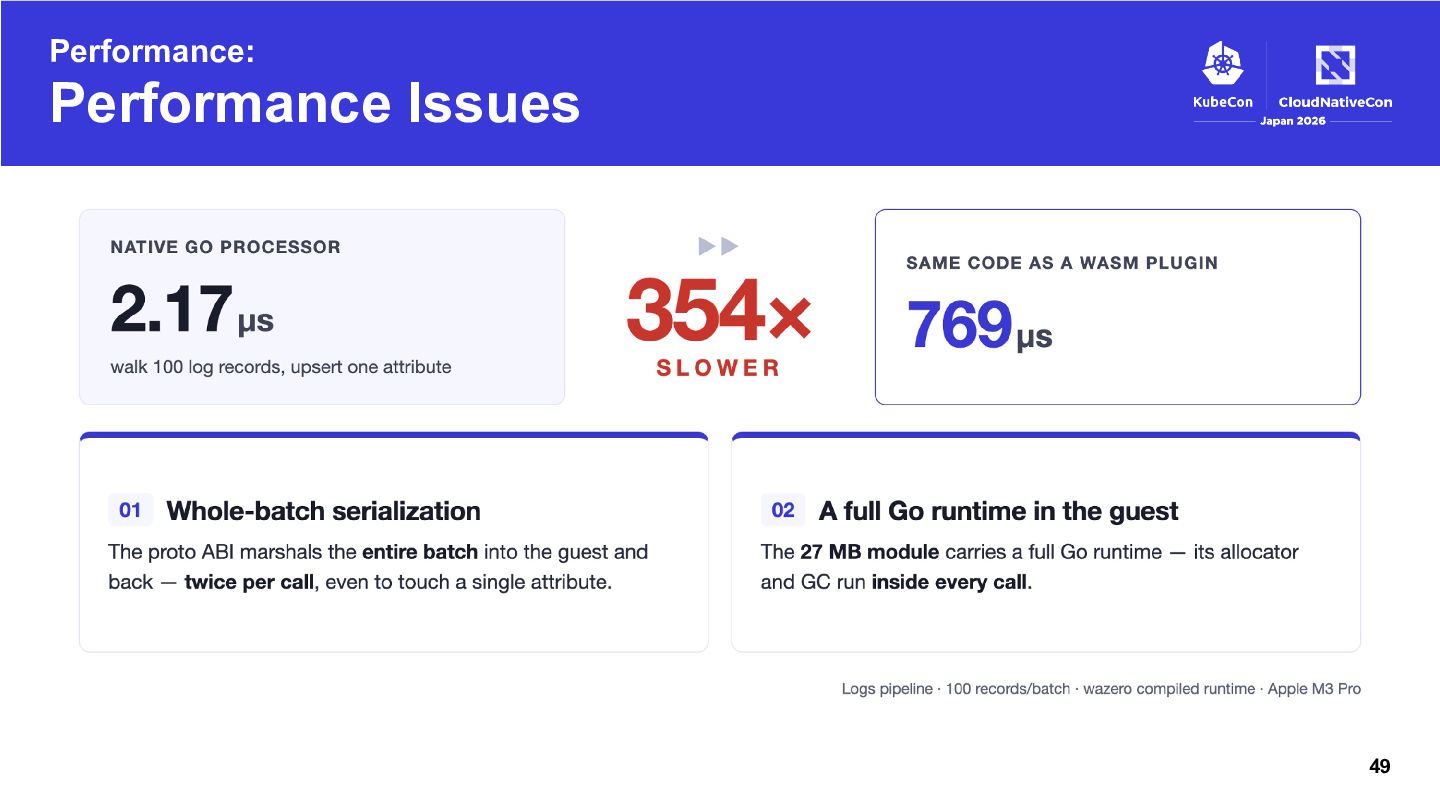
Task: Click the Whole-batch serialization heading
Action: click(323, 511)
